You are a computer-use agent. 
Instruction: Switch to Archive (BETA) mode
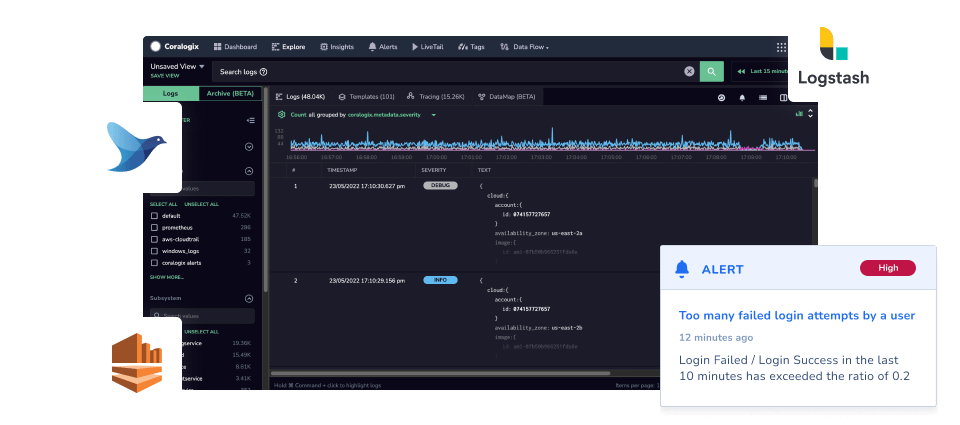230,94
